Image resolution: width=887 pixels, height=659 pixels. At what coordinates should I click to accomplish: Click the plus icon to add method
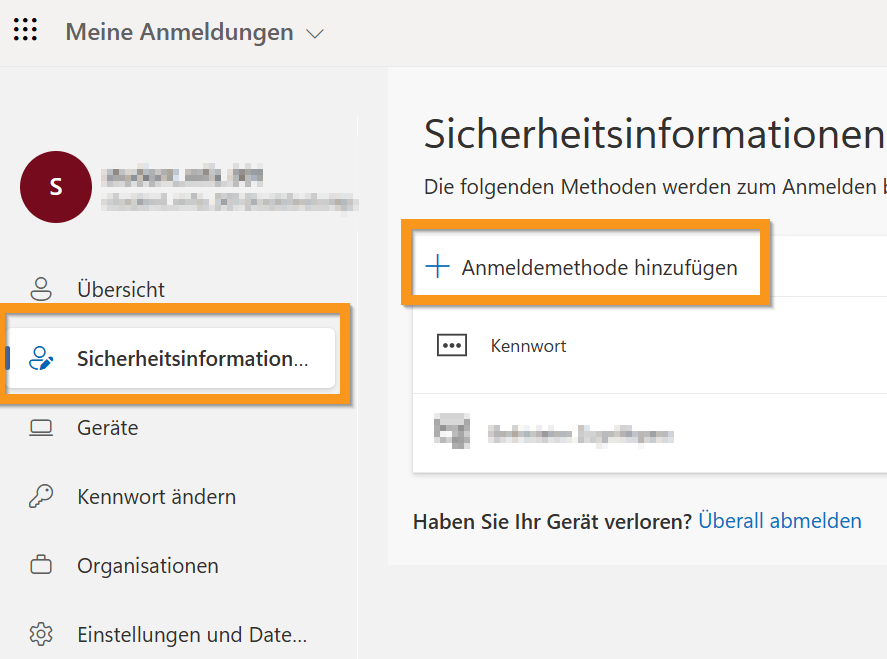pyautogui.click(x=438, y=267)
